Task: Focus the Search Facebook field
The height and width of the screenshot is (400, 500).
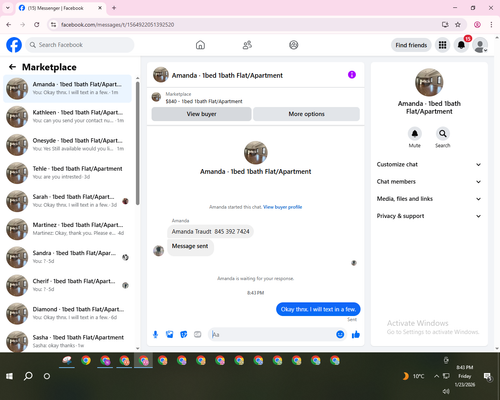Action: (80, 45)
